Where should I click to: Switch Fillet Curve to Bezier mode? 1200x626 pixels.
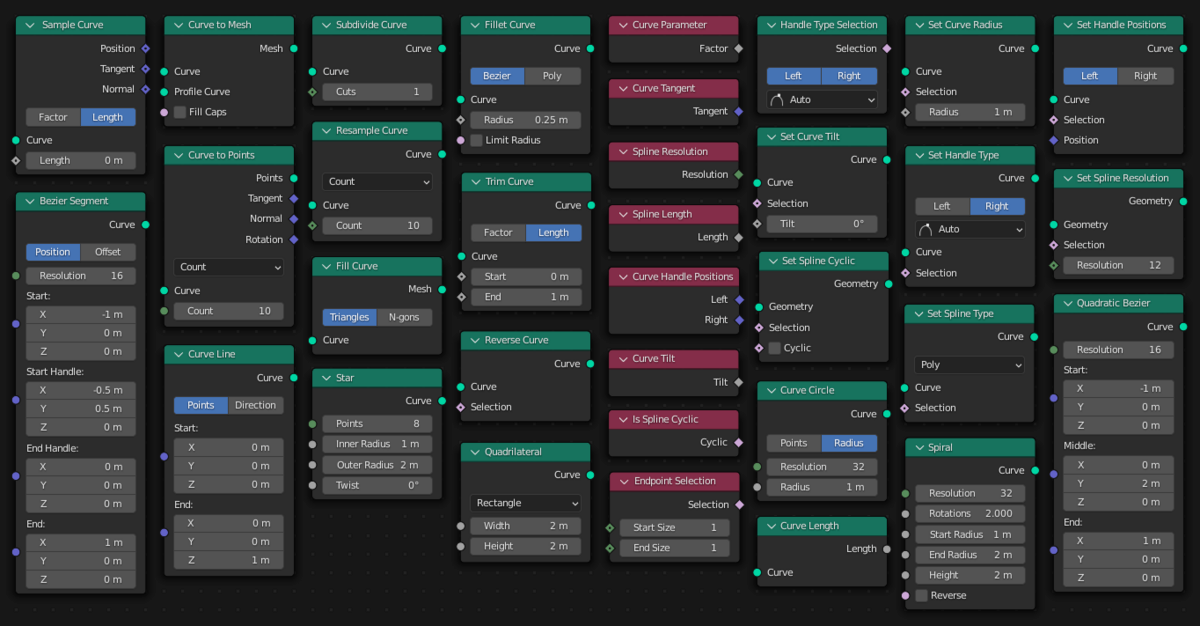[498, 76]
